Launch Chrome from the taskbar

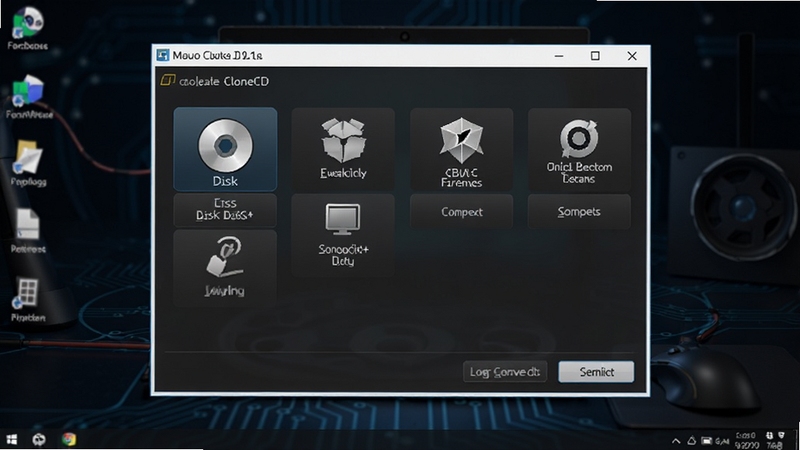(69, 439)
